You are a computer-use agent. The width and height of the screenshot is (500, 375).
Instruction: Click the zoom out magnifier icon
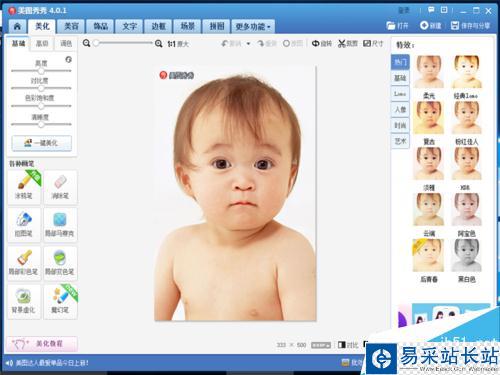click(86, 43)
